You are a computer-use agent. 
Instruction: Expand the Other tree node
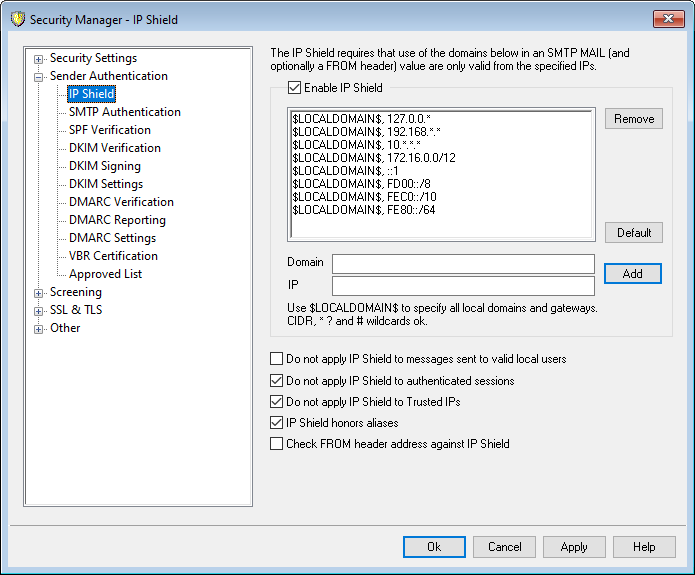39,329
